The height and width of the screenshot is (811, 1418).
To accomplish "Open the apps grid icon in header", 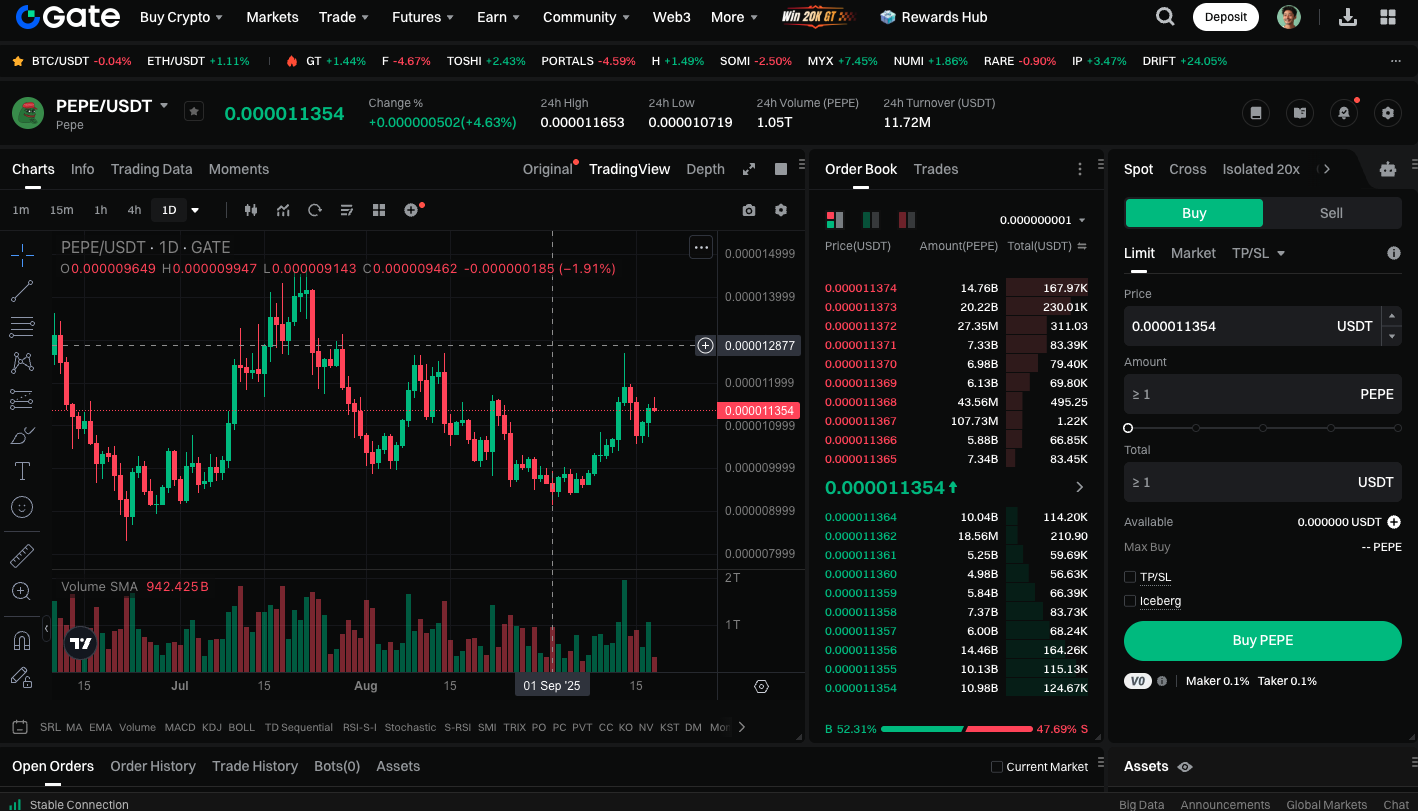I will tap(1388, 17).
